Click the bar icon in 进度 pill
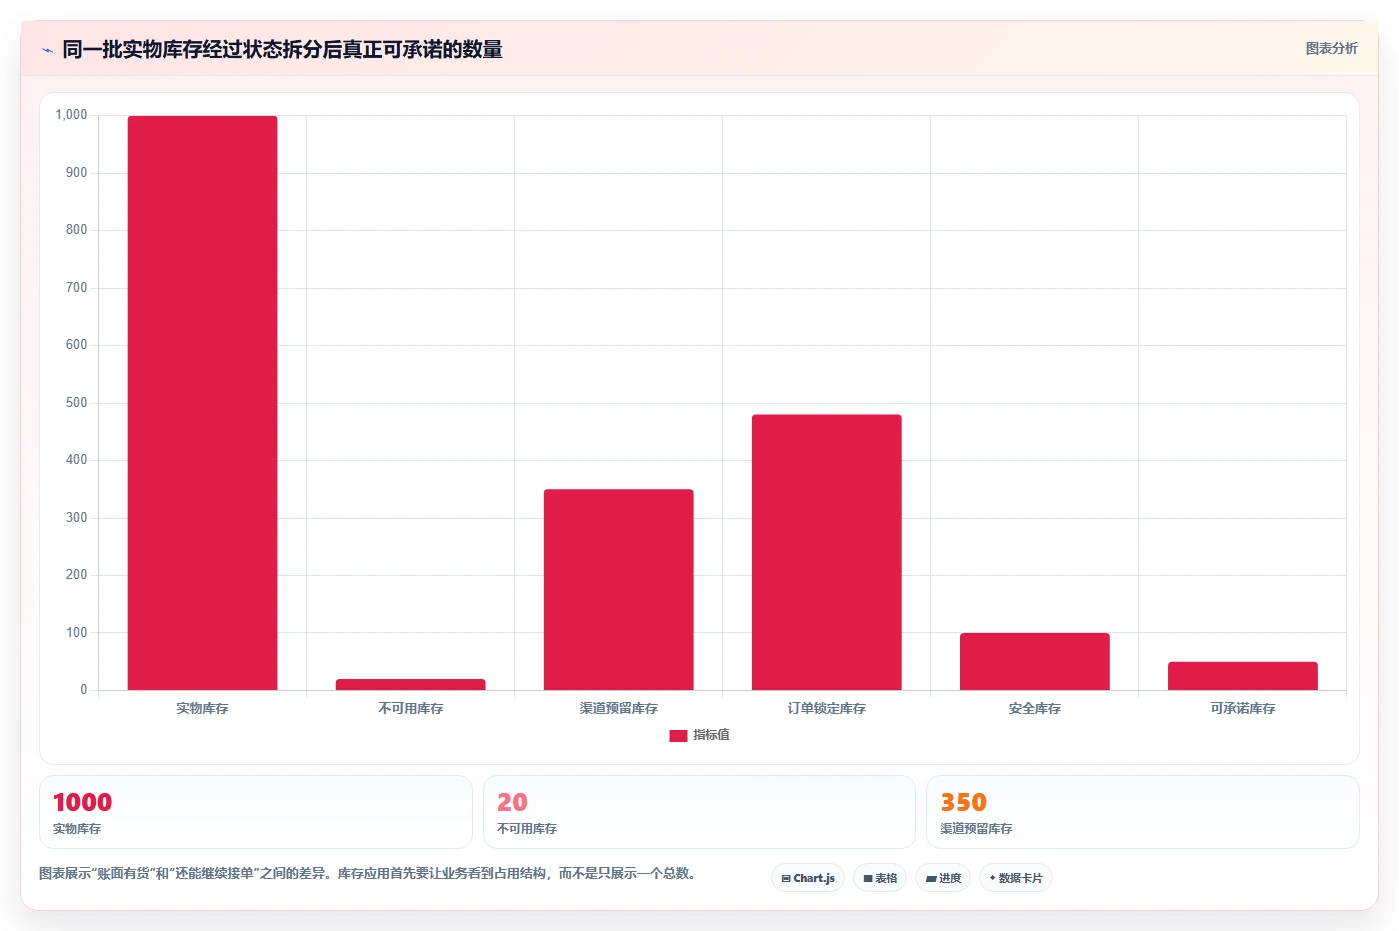 point(931,879)
